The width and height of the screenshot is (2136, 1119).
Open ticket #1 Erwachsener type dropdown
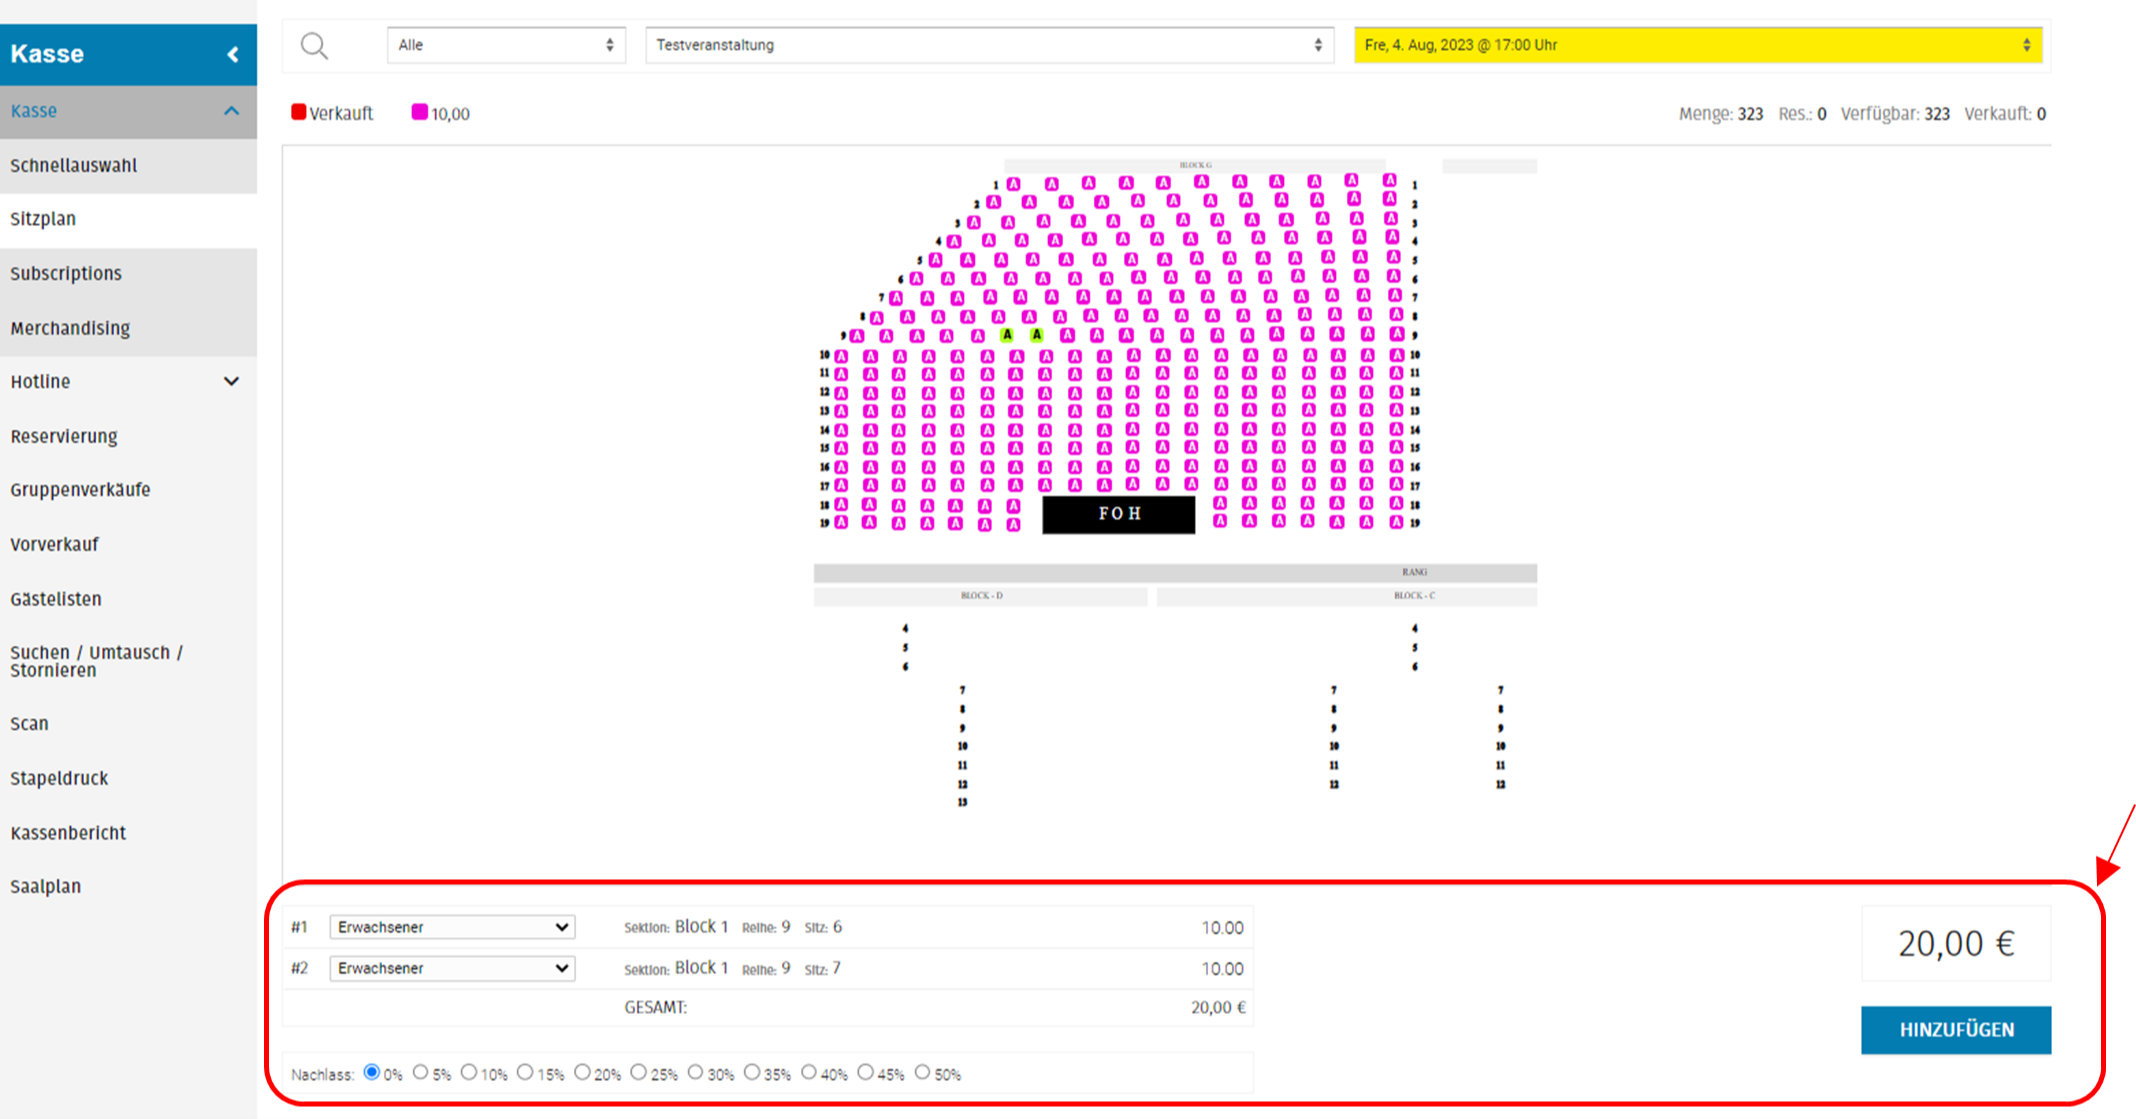[x=452, y=927]
